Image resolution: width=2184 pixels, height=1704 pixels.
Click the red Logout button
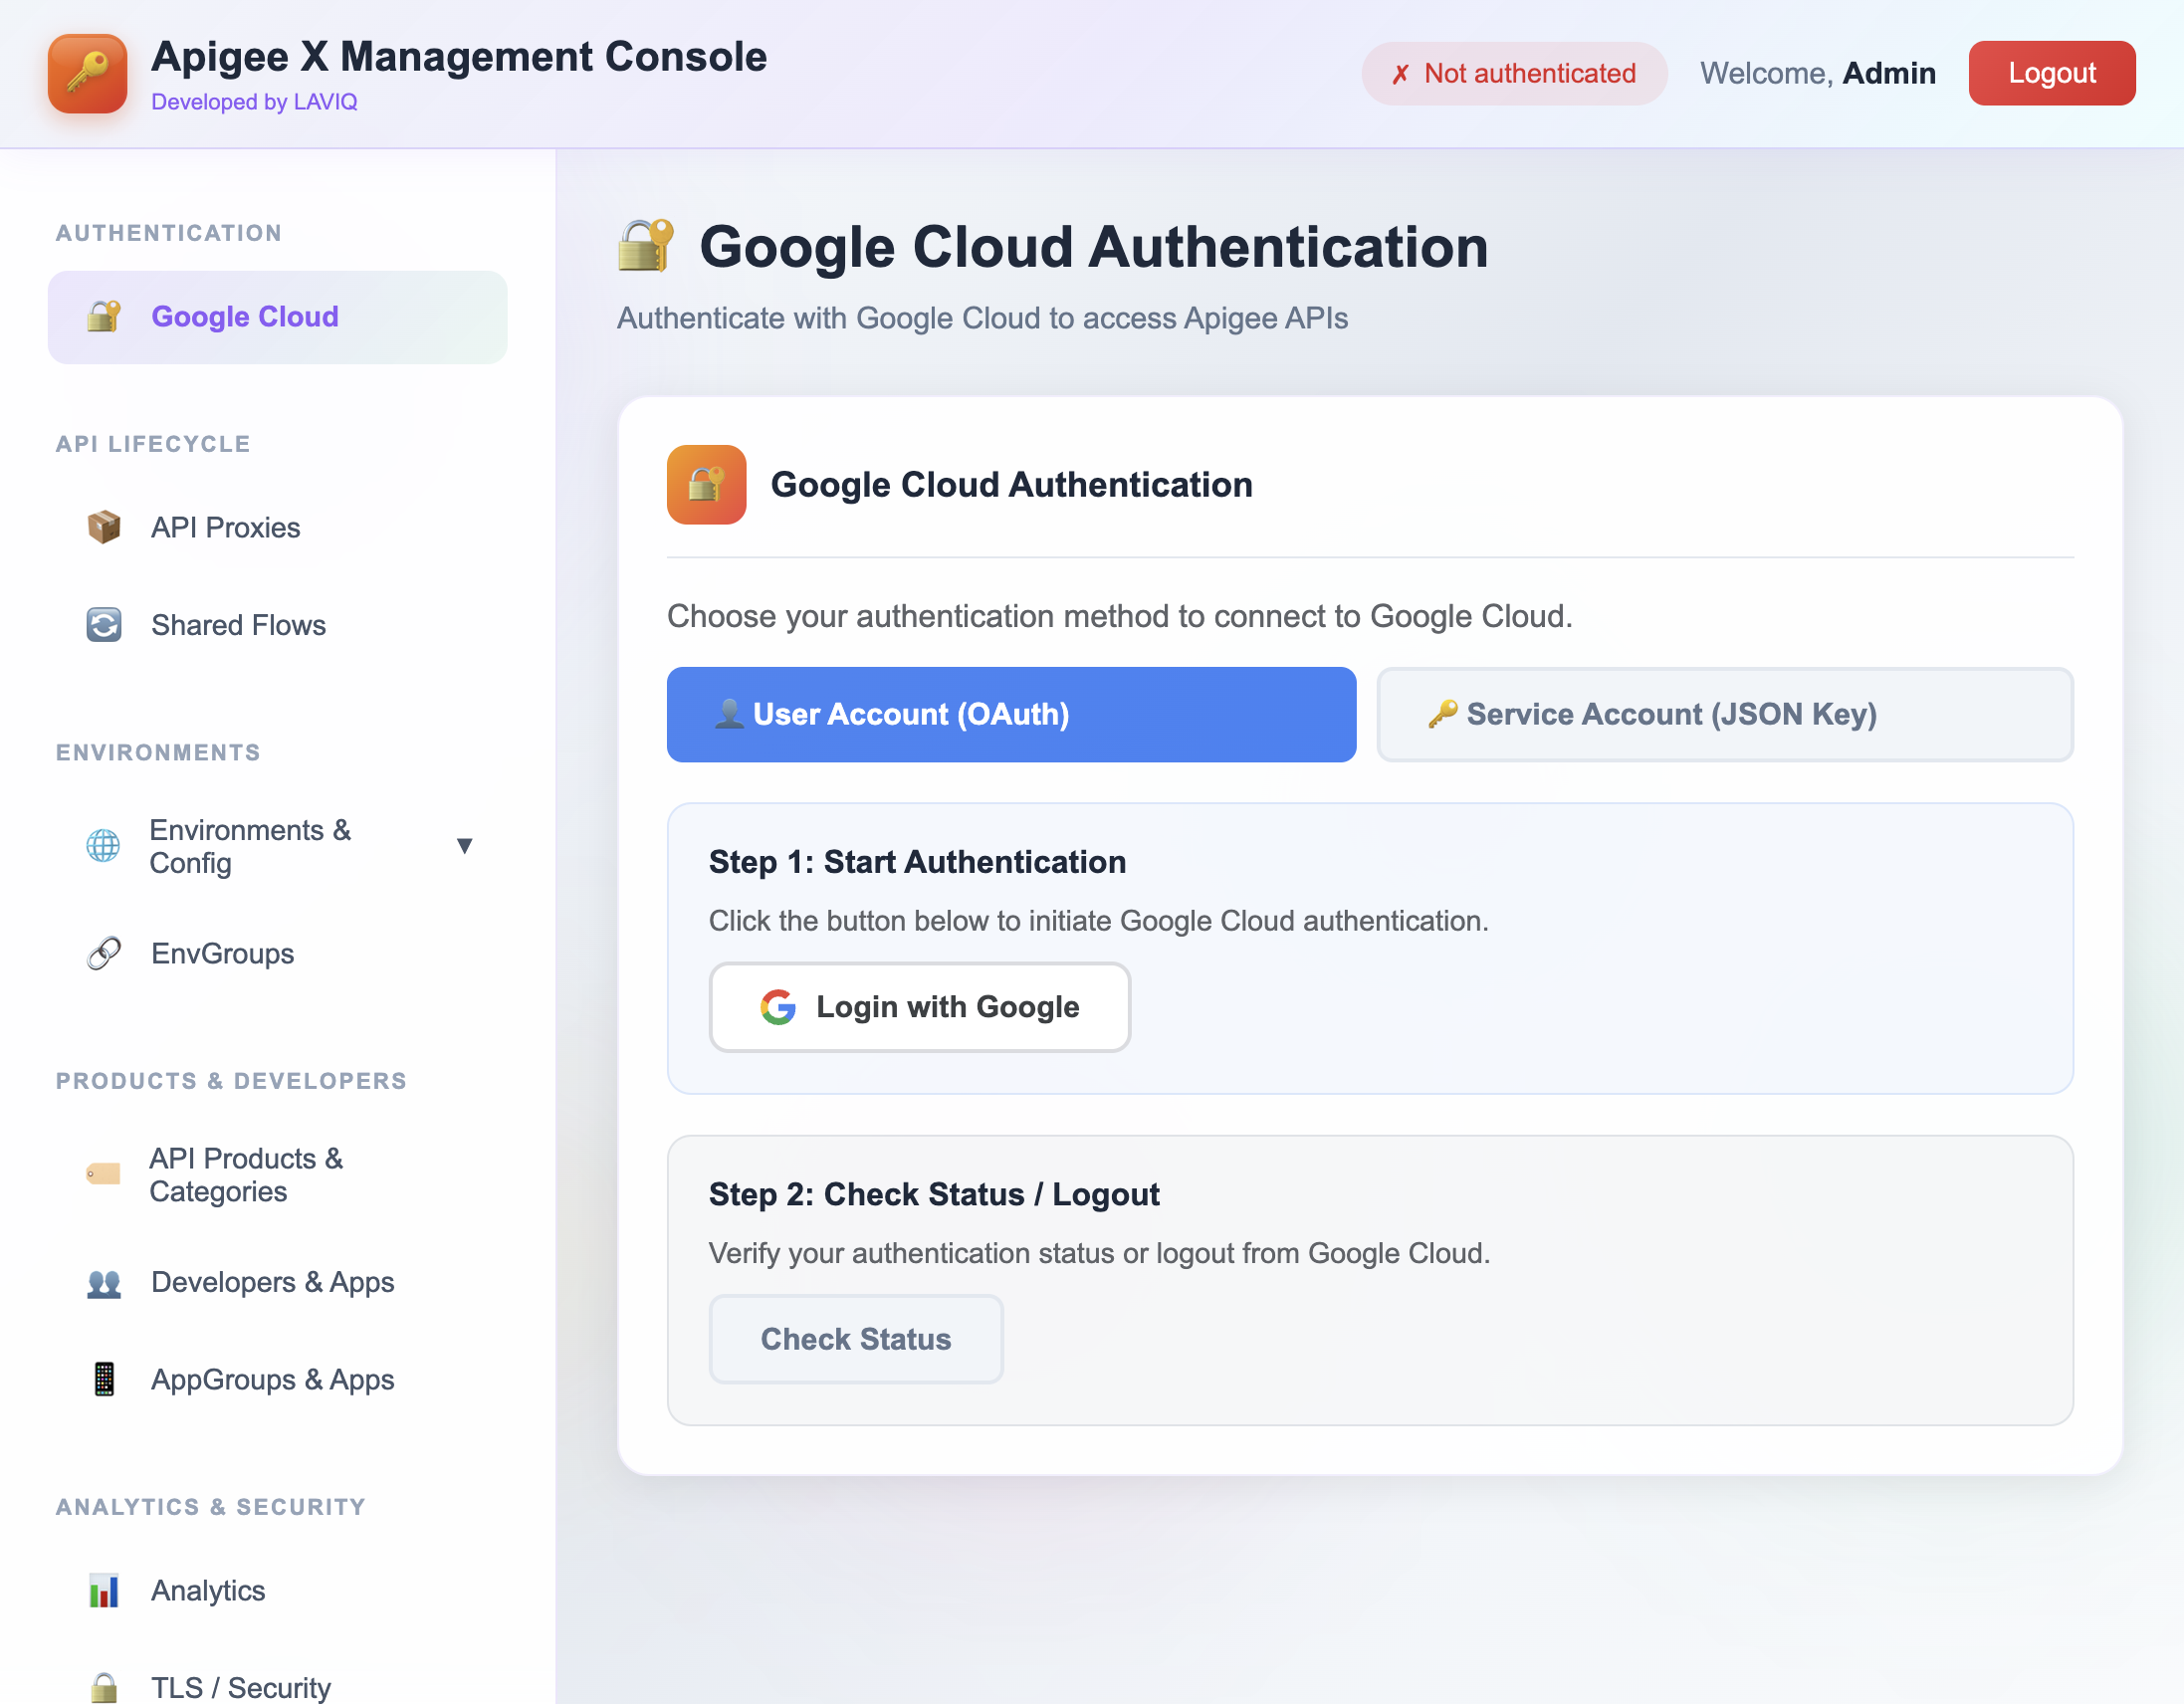point(2051,72)
